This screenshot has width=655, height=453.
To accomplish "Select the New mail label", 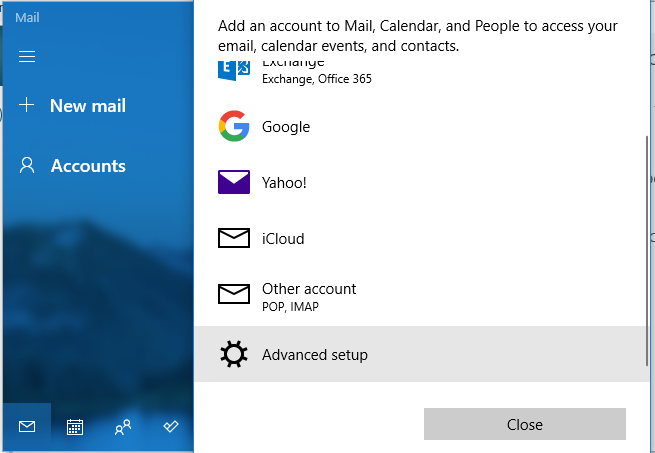I will tap(88, 105).
